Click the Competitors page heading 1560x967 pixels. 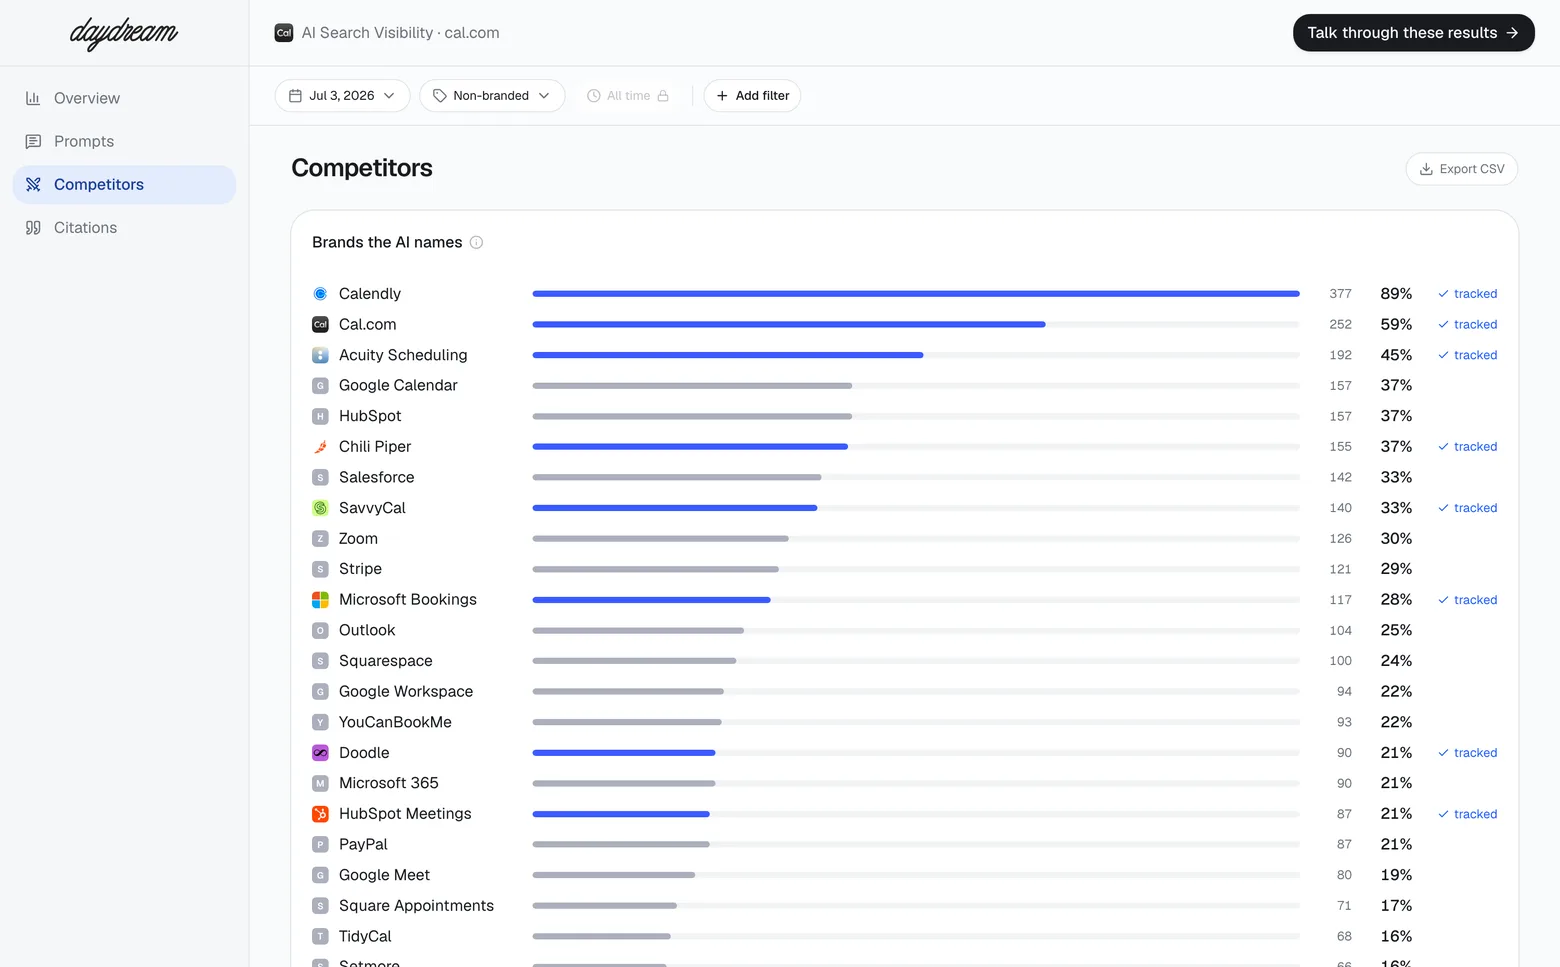point(362,168)
